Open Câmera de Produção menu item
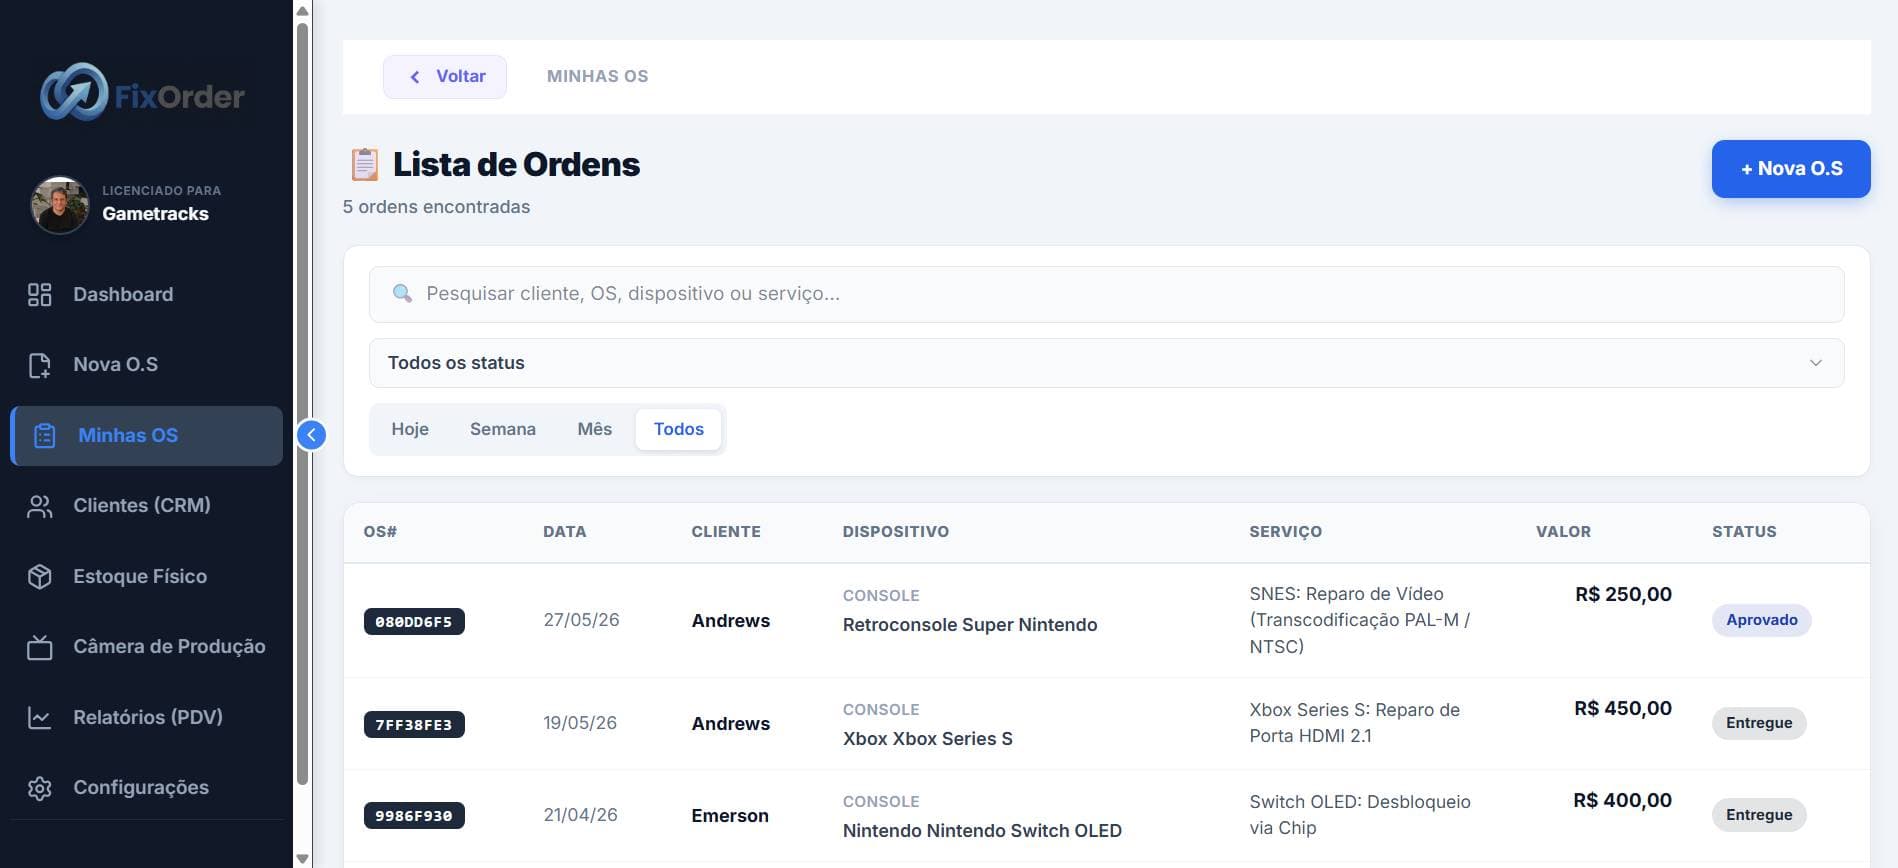1898x868 pixels. 146,647
